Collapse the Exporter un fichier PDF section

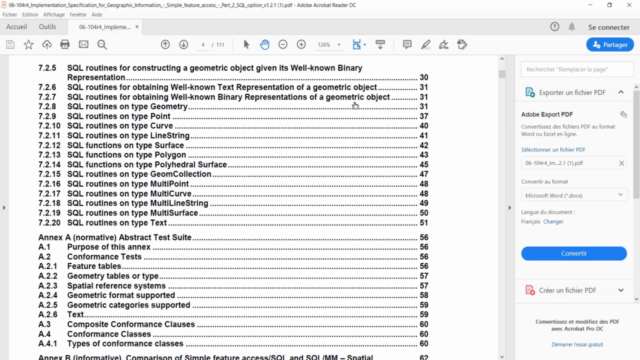click(621, 92)
